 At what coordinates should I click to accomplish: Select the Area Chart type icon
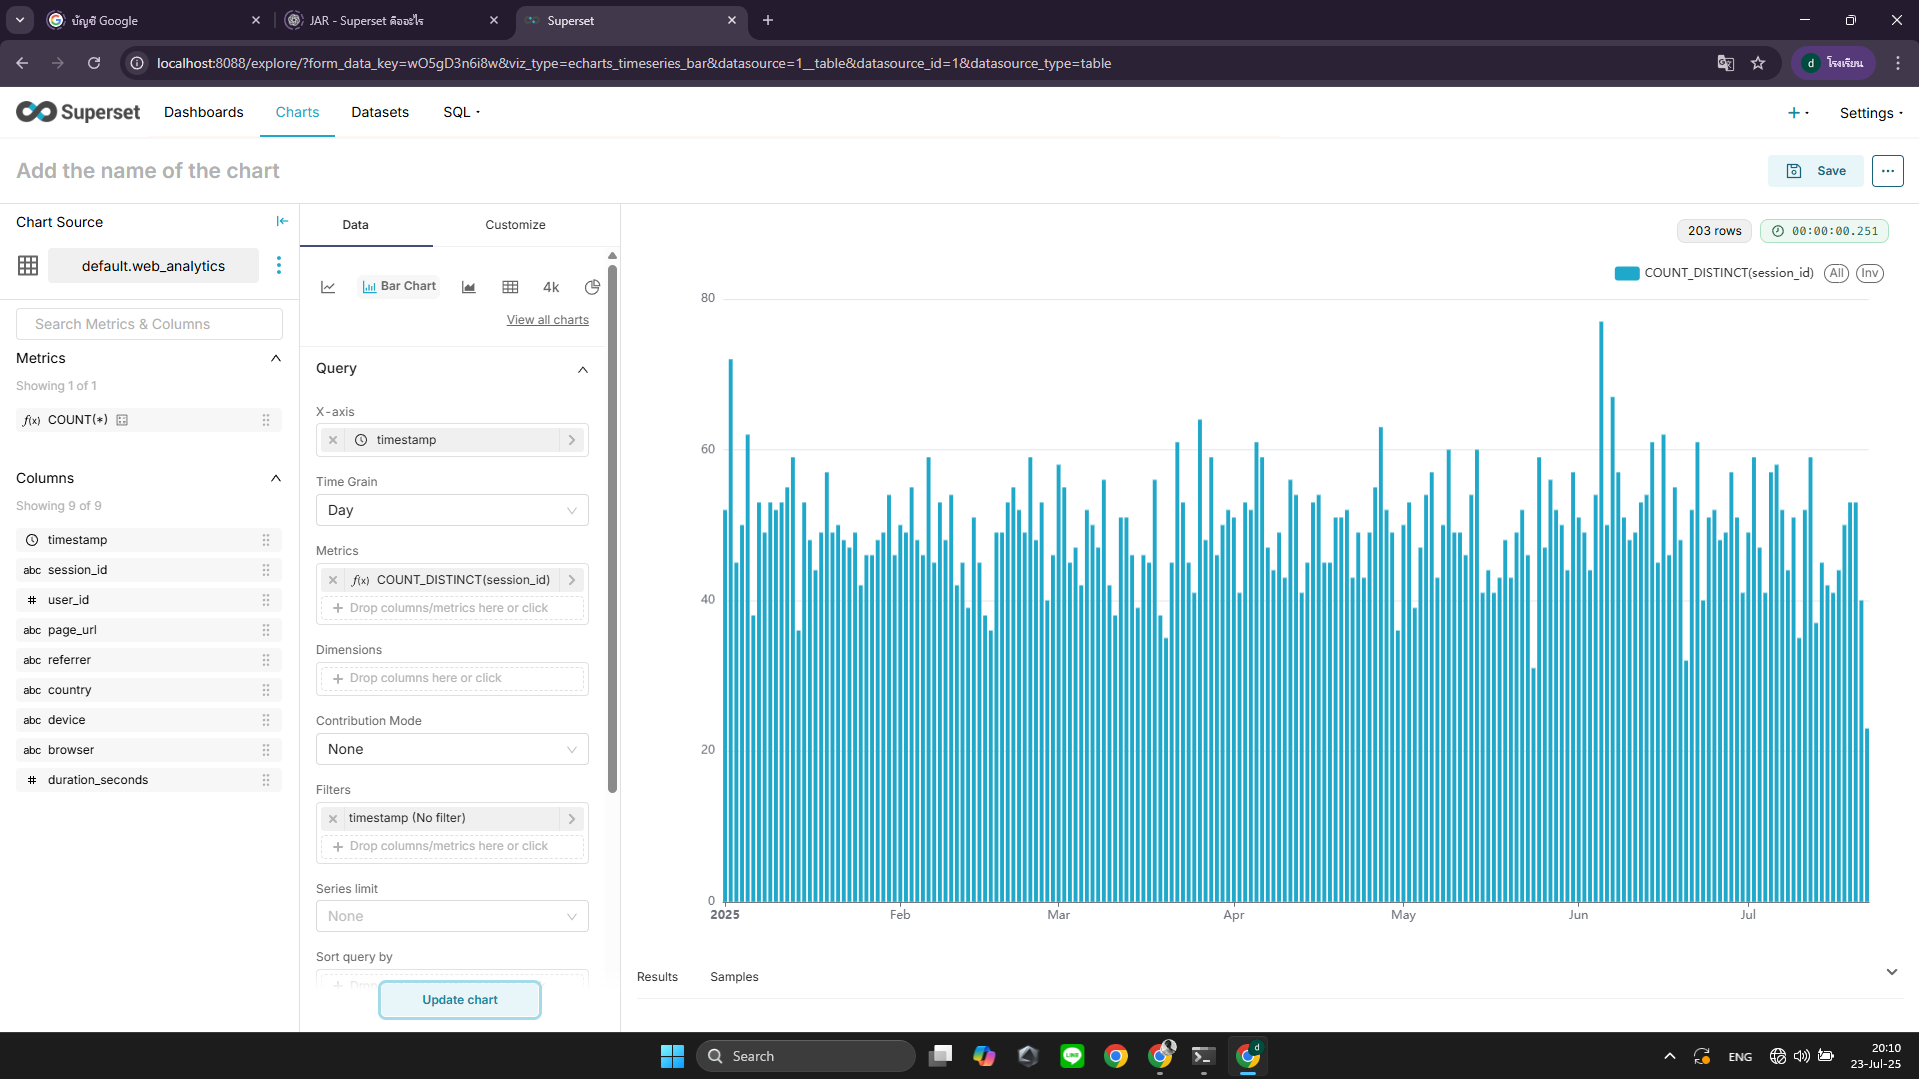pos(468,287)
